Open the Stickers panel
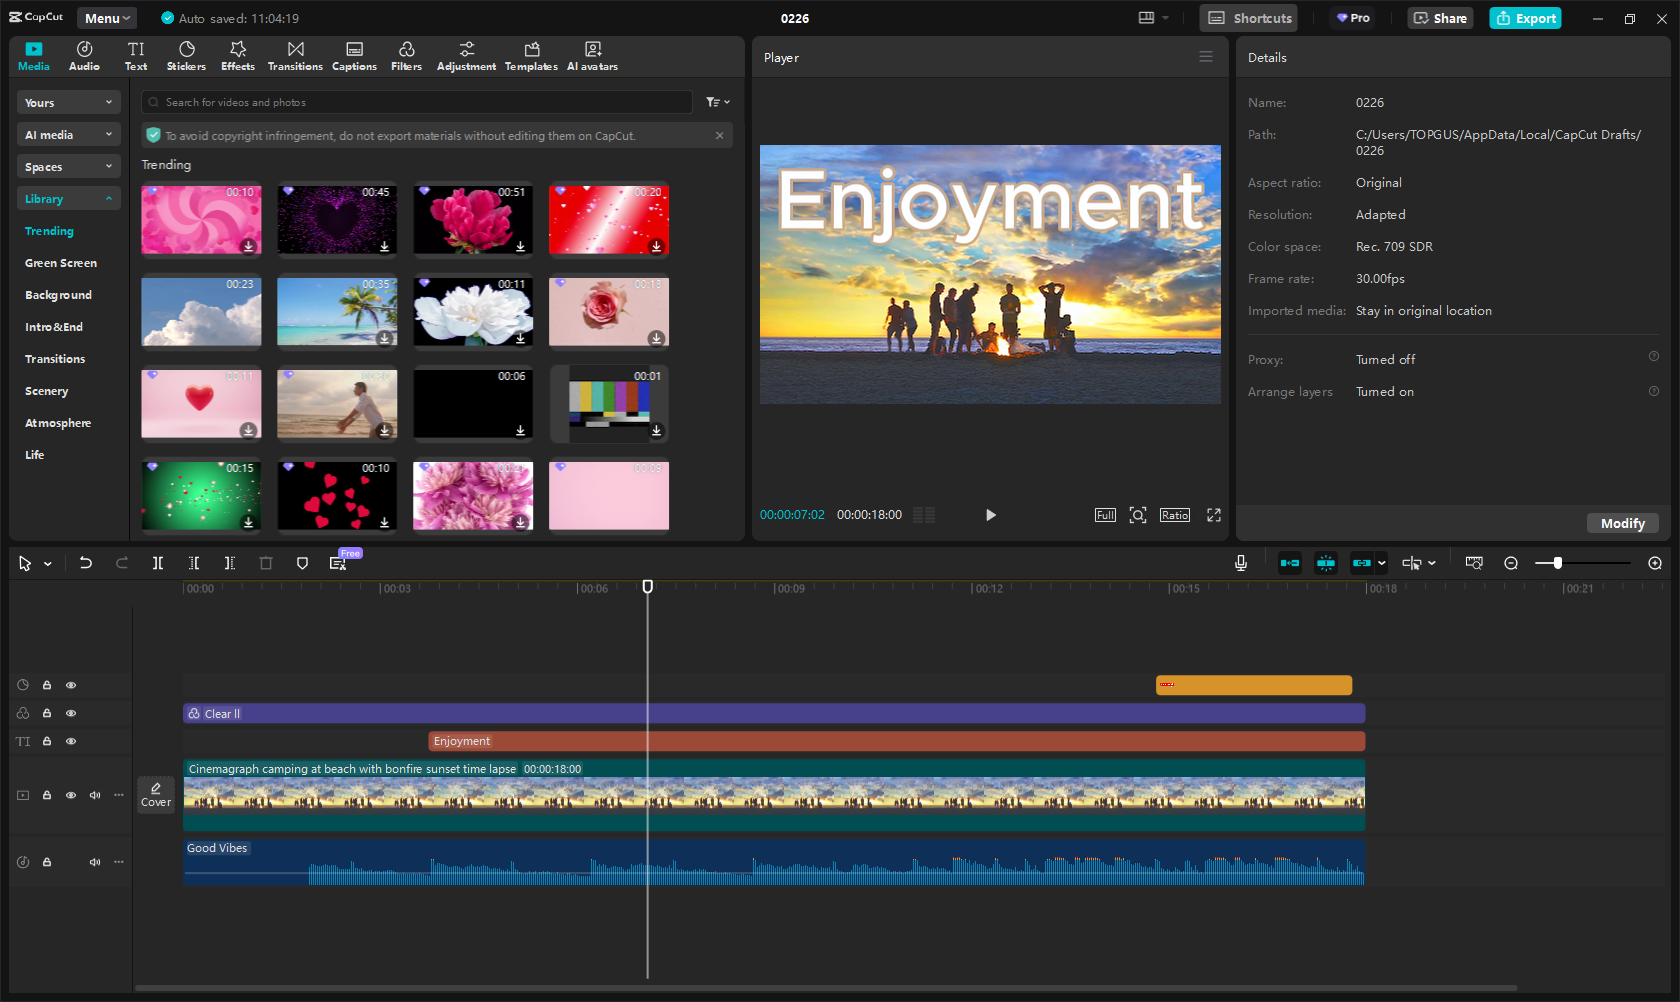The width and height of the screenshot is (1680, 1002). point(186,56)
